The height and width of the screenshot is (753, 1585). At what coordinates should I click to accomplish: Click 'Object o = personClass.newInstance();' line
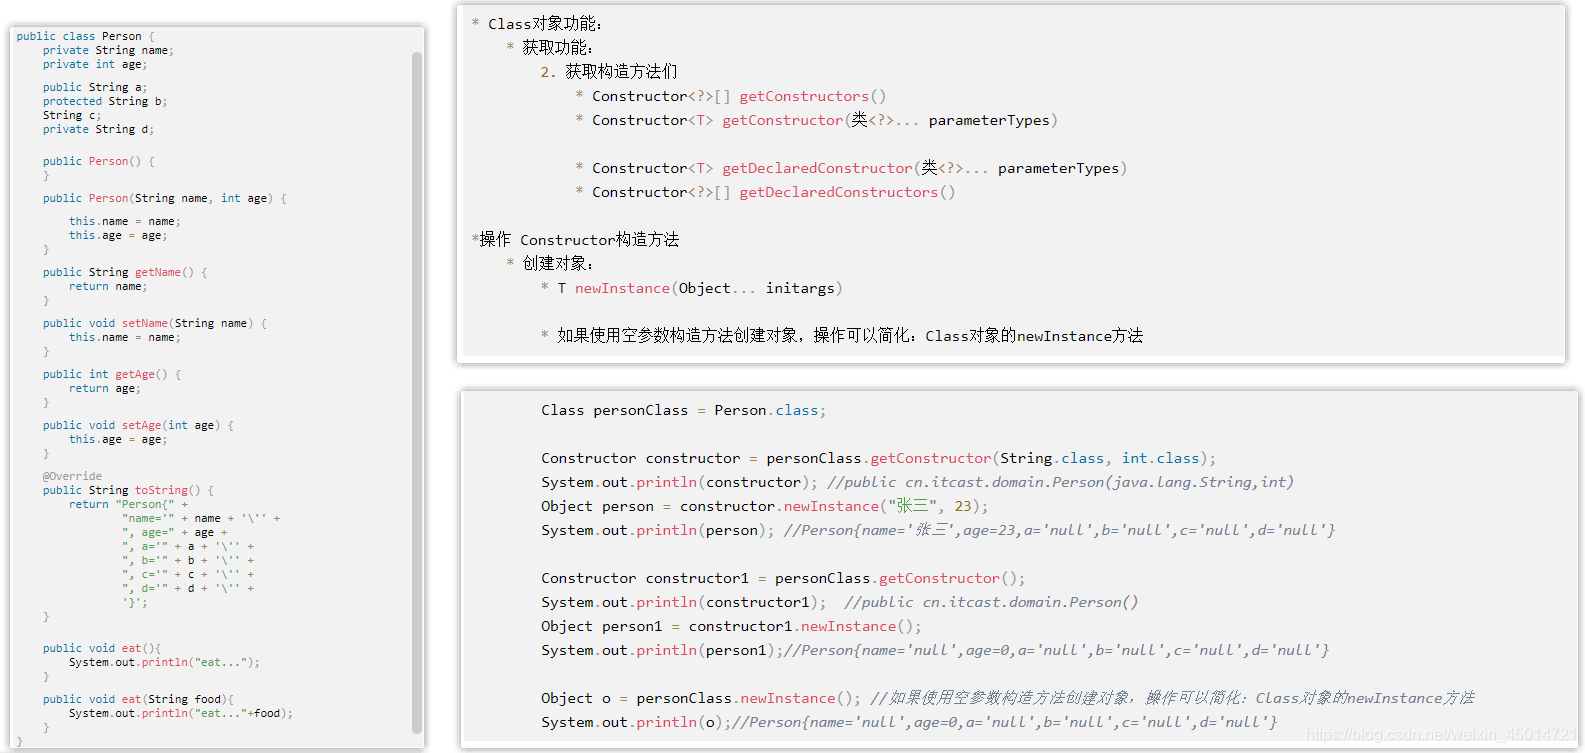(1008, 698)
